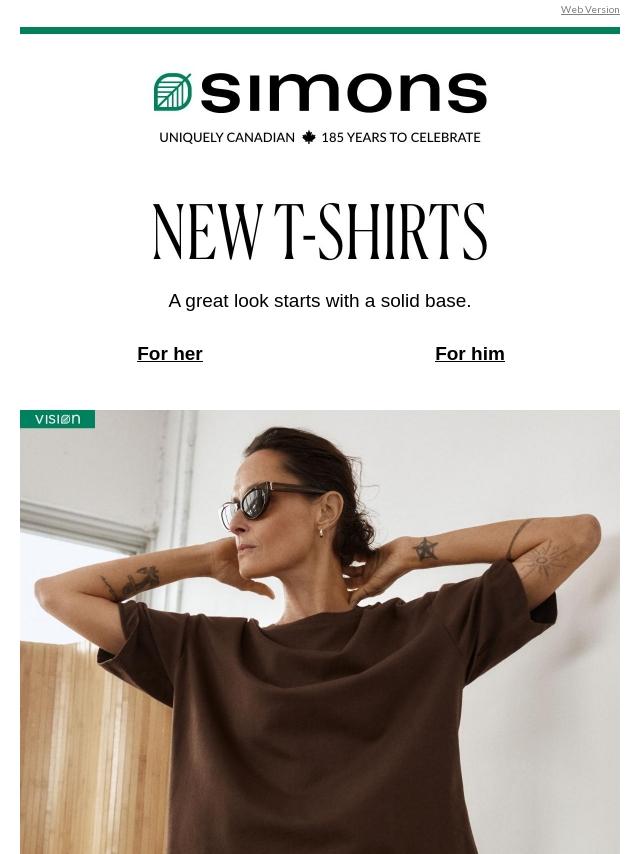Open the Web Version link
Viewport: 640px width, 854px height.
tap(590, 10)
